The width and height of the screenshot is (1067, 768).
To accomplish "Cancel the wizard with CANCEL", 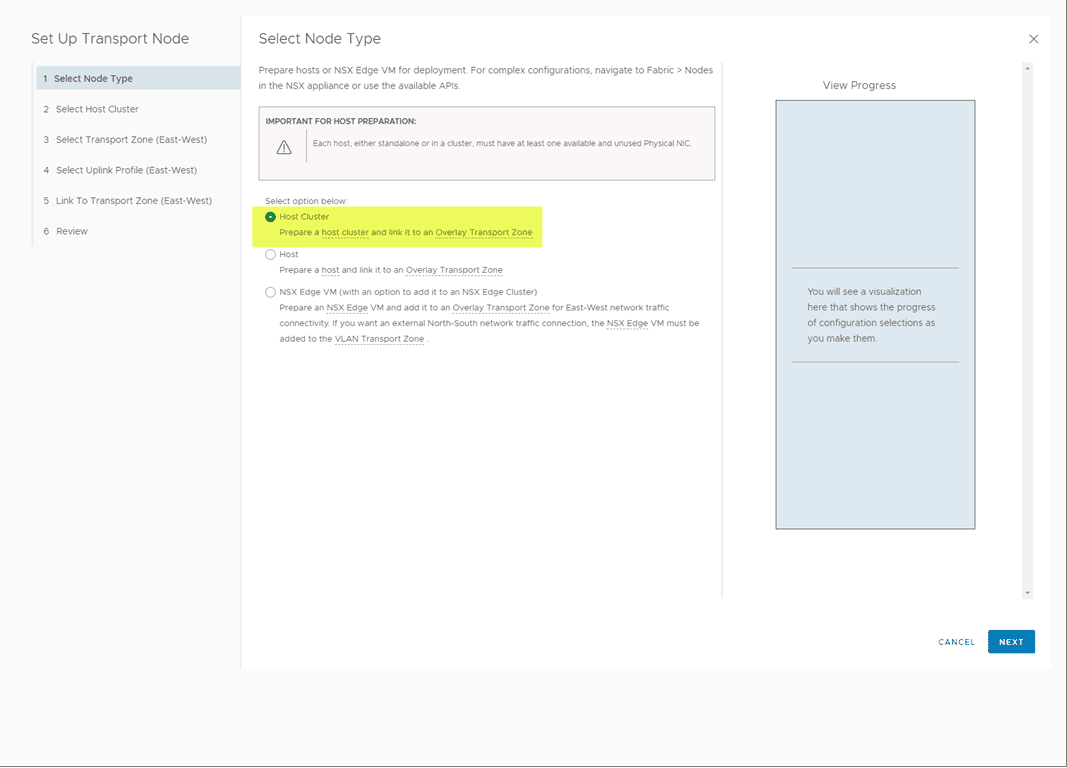I will pyautogui.click(x=956, y=642).
